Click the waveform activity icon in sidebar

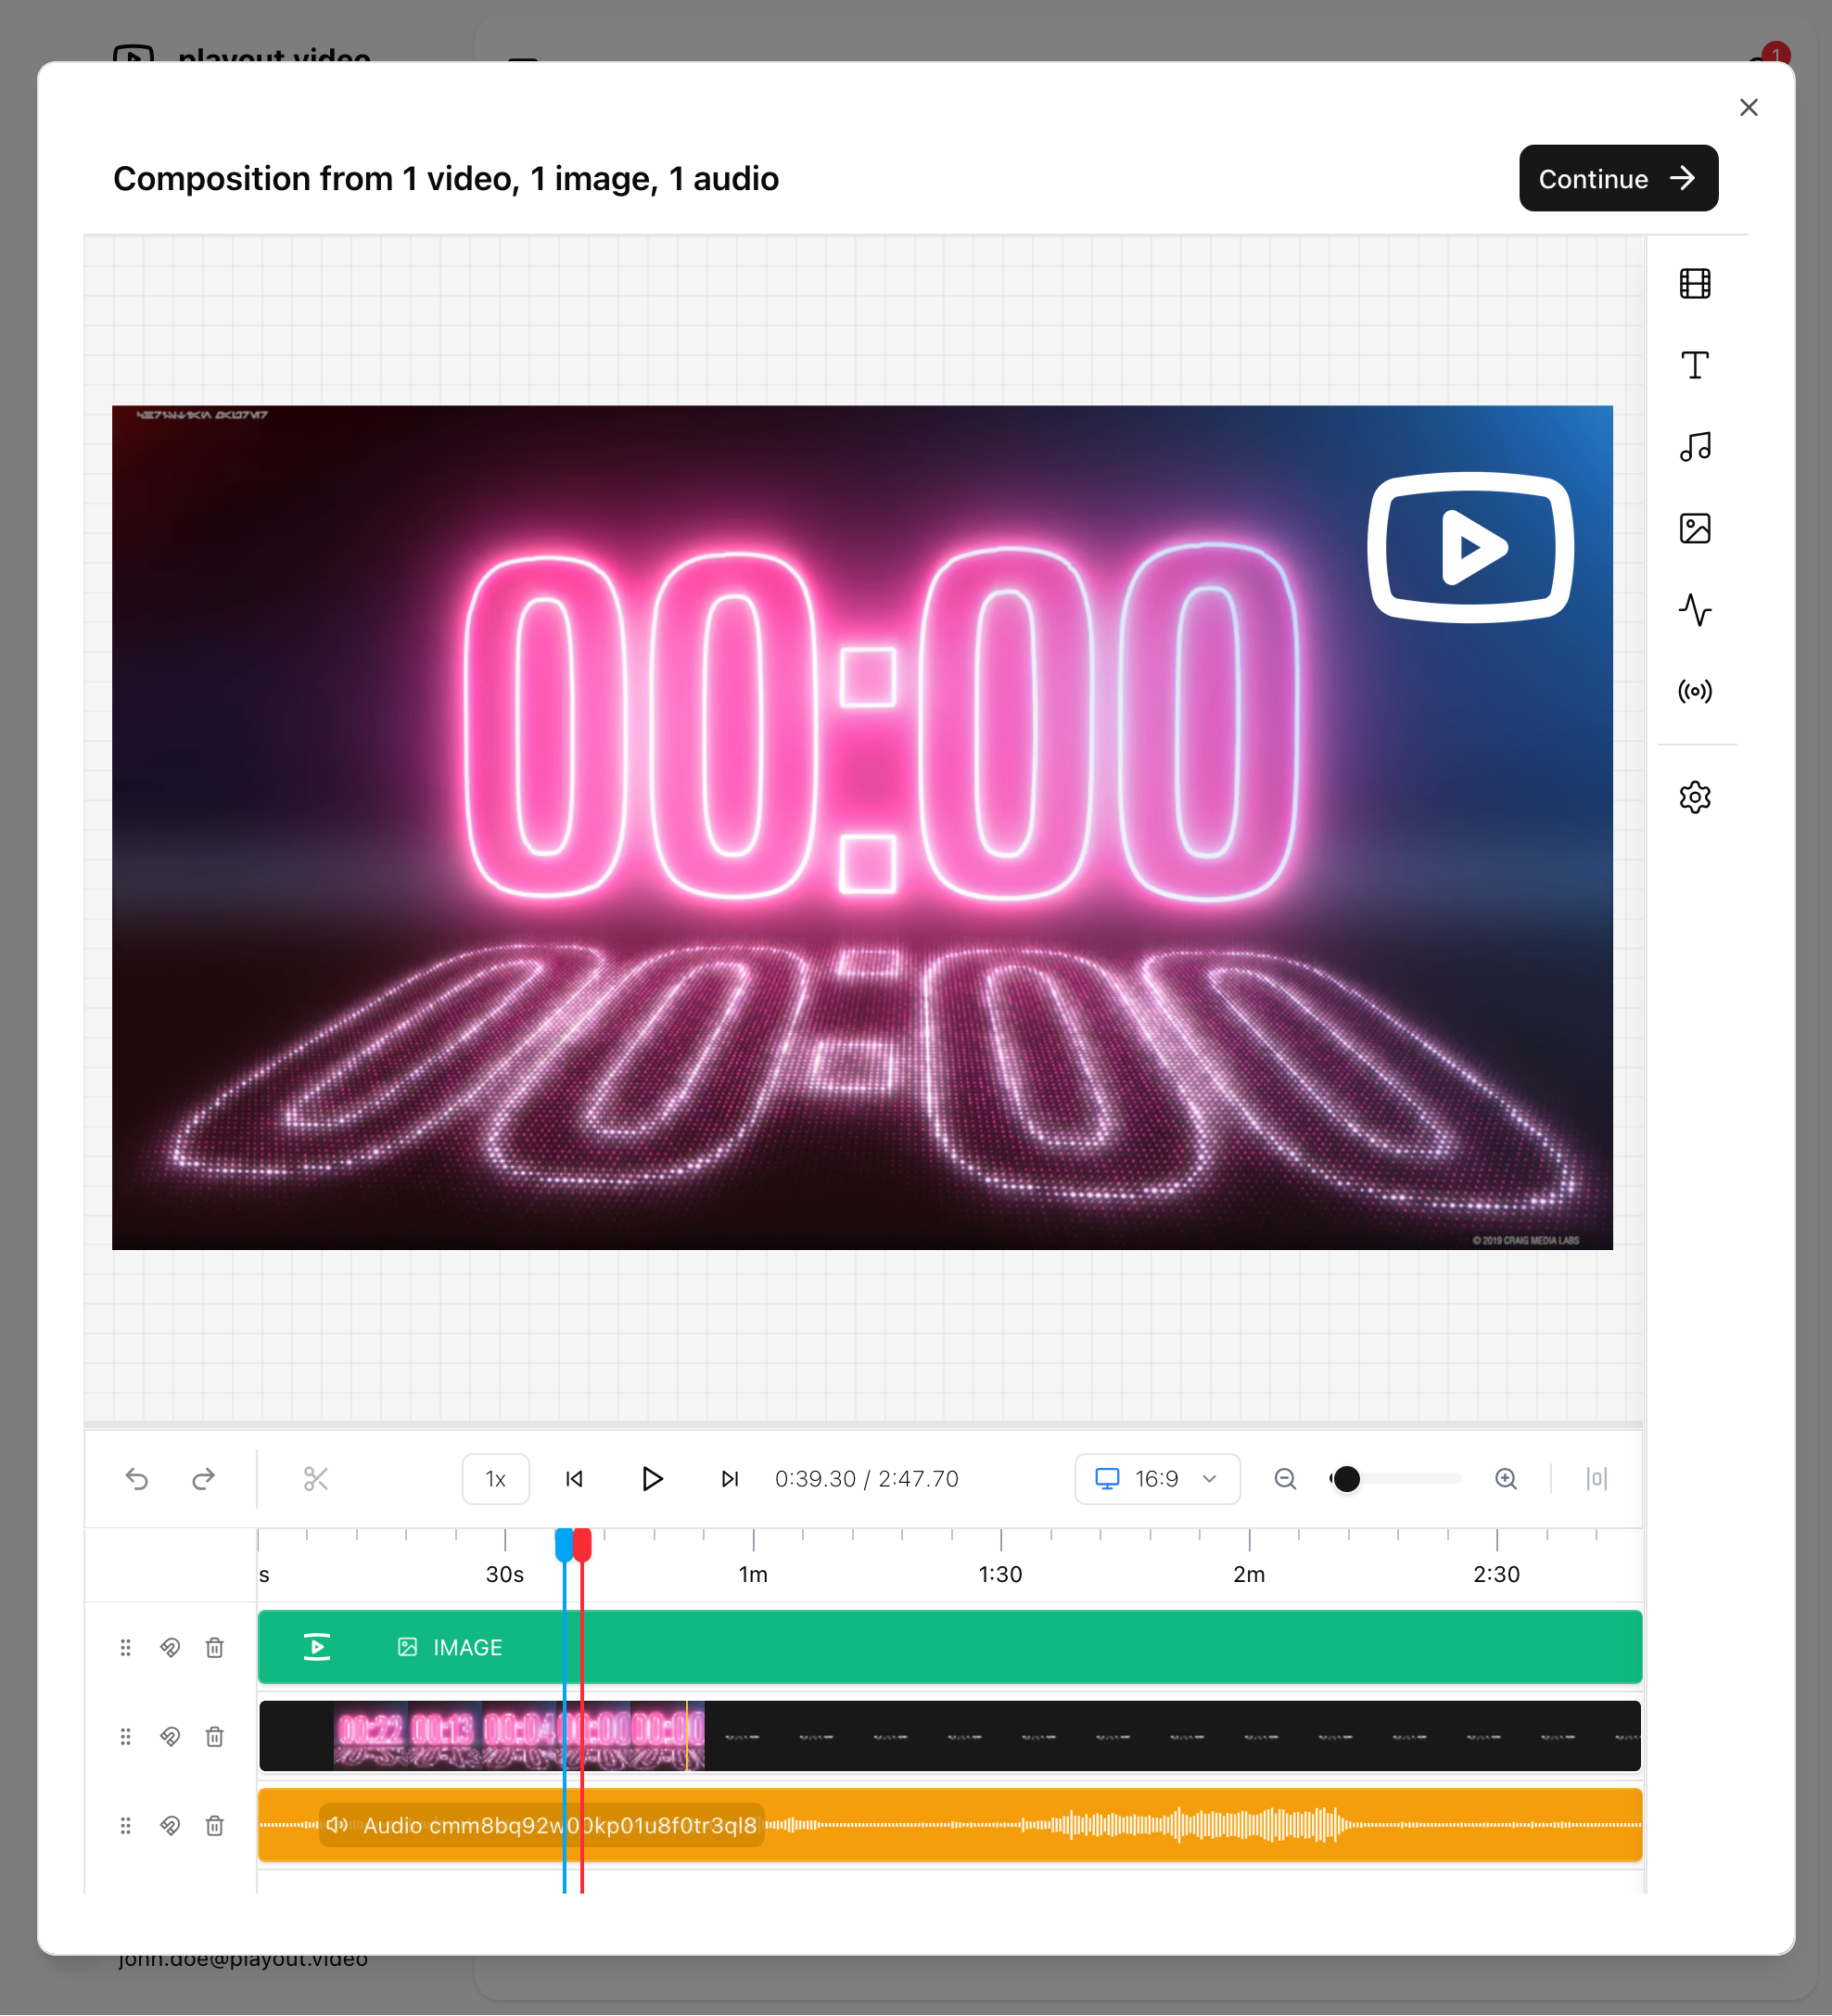(1694, 609)
